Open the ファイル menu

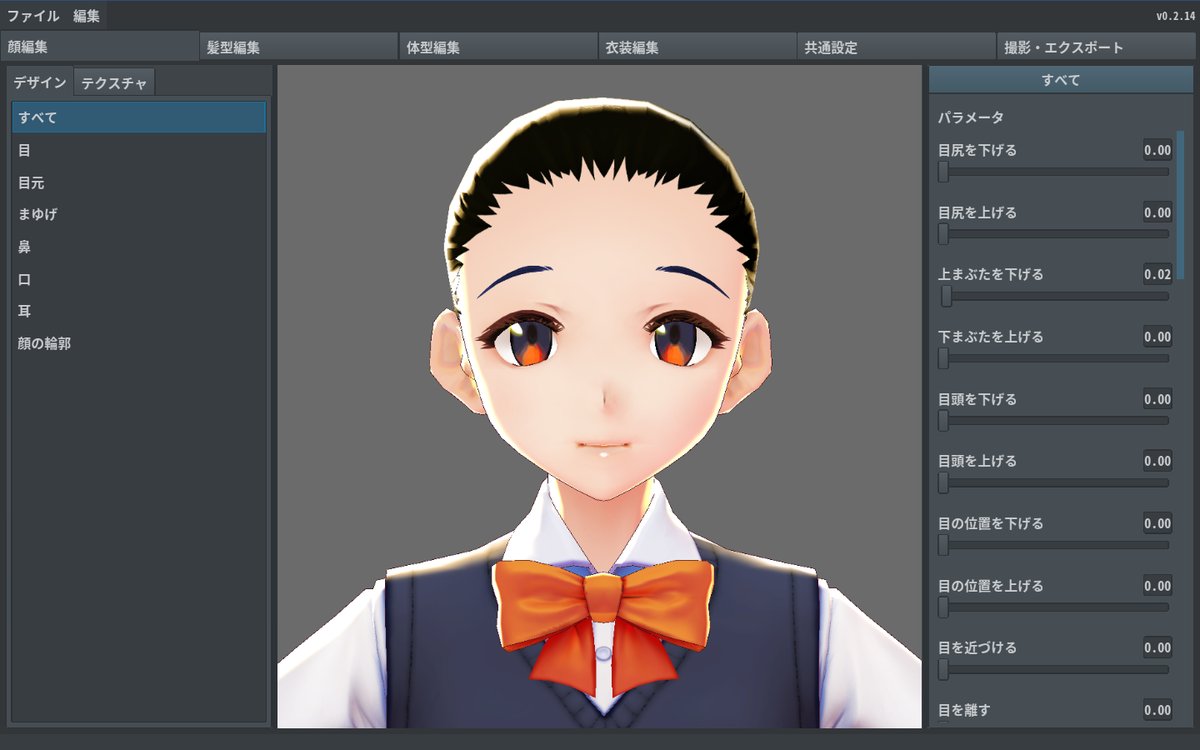point(33,16)
